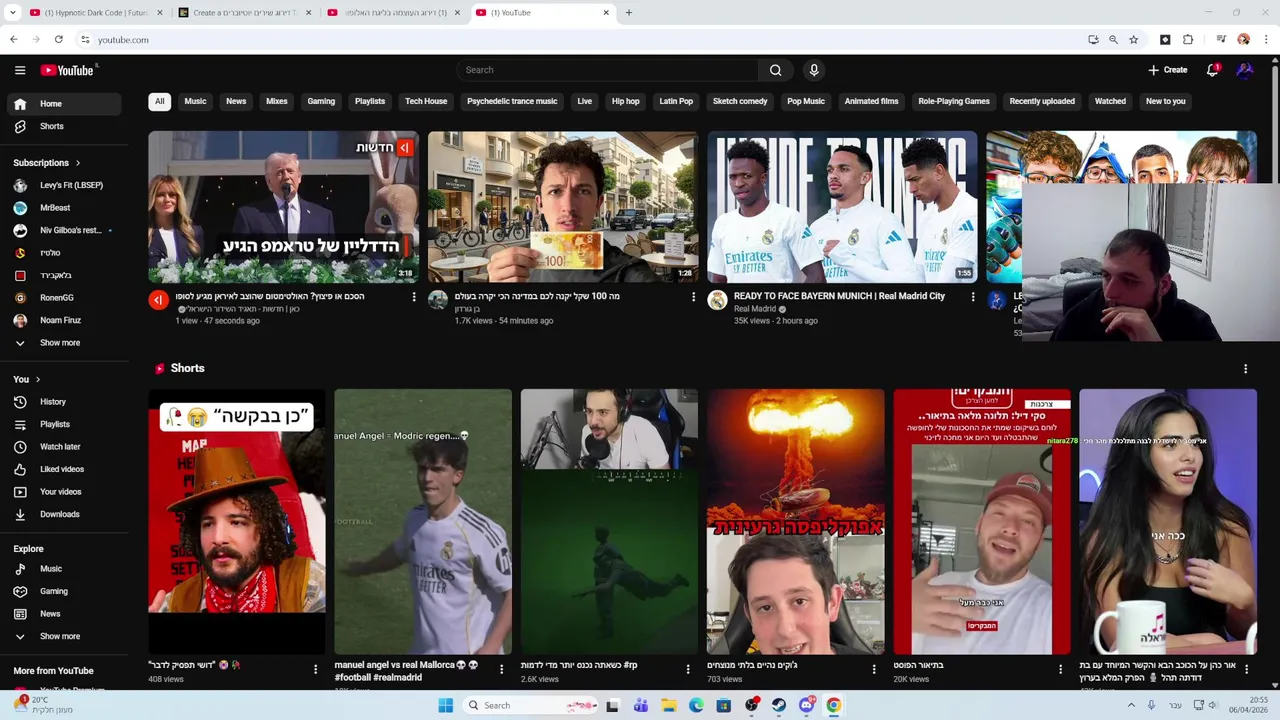
Task: Open the Chrome three-dot menu
Action: click(x=1266, y=39)
